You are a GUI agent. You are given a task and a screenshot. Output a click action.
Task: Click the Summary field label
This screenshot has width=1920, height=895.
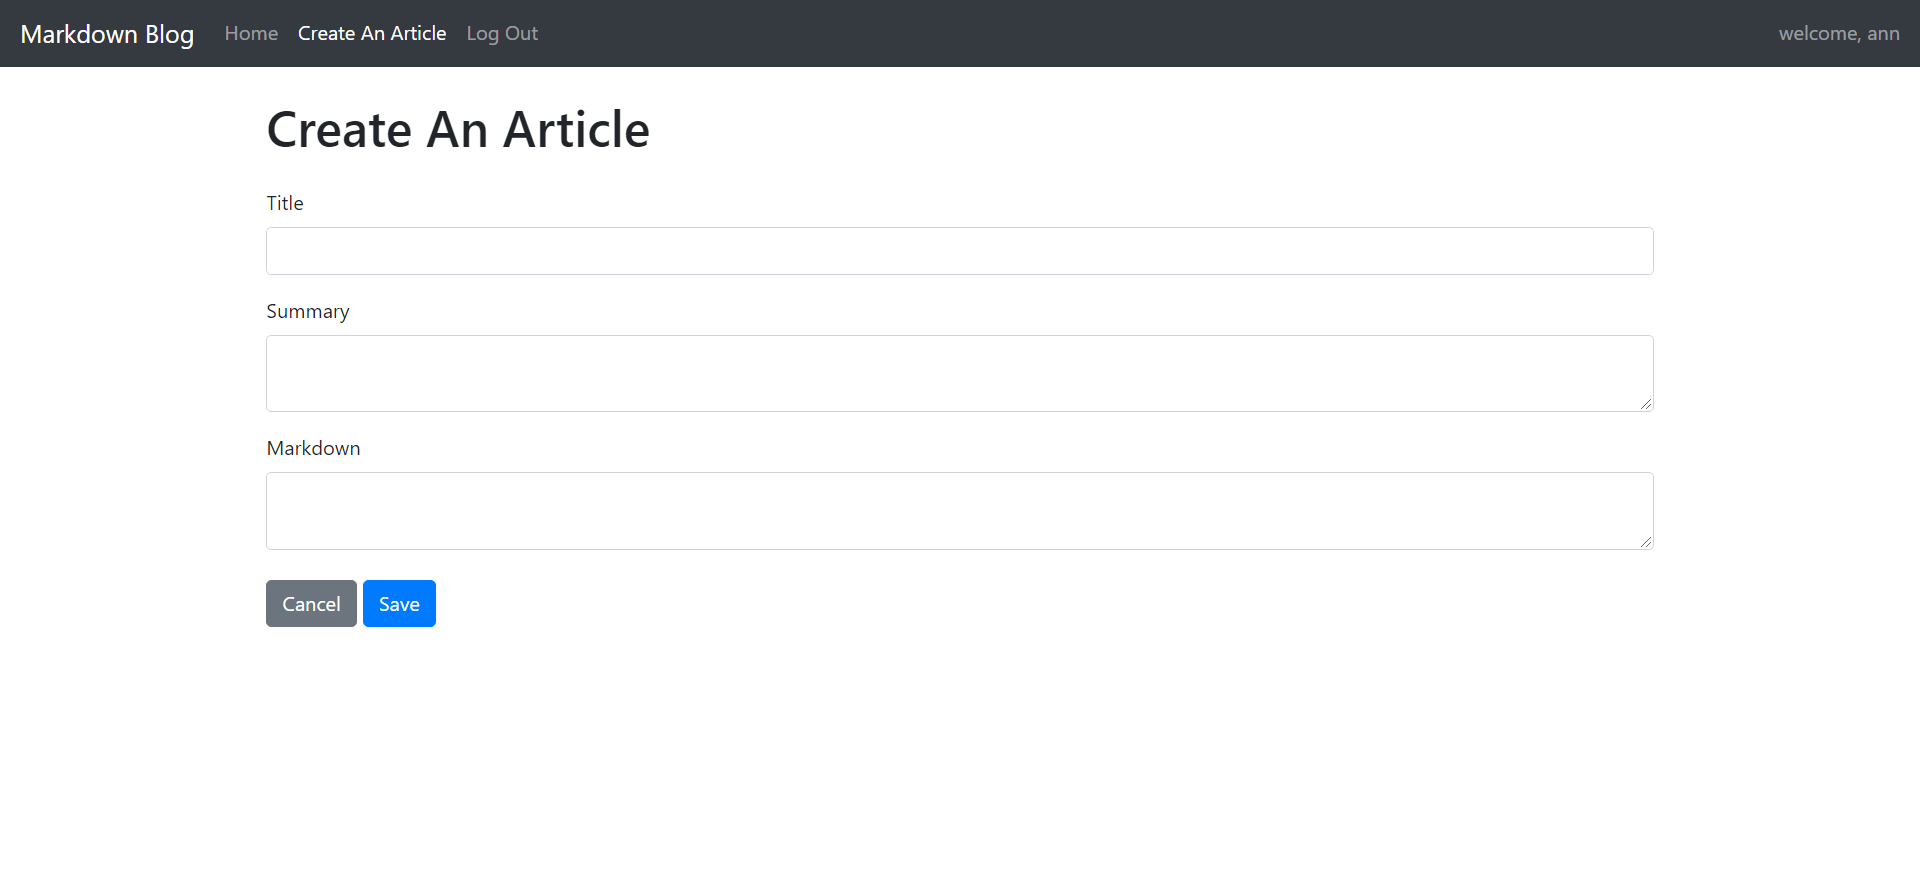(x=307, y=311)
